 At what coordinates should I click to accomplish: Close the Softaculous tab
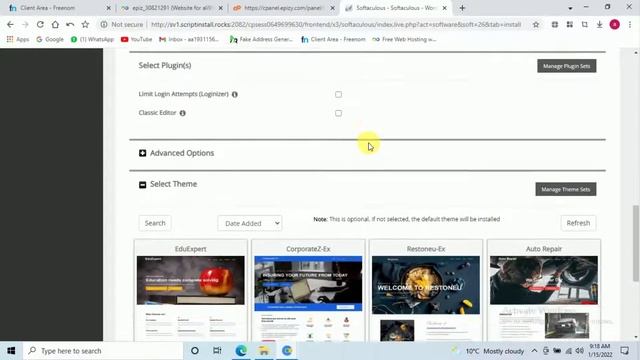[x=444, y=8]
